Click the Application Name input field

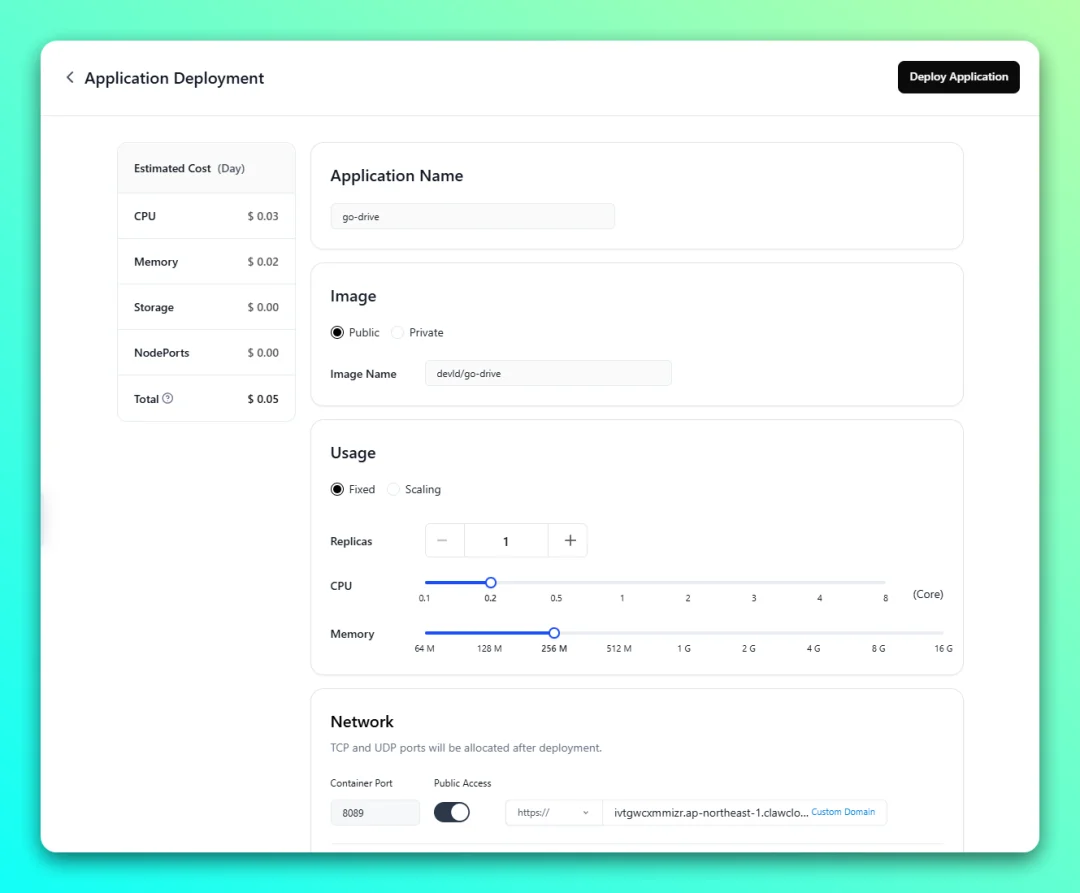click(472, 216)
